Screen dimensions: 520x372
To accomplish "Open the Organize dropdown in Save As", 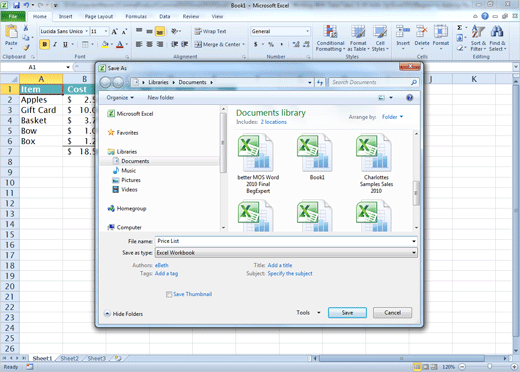I will click(120, 98).
